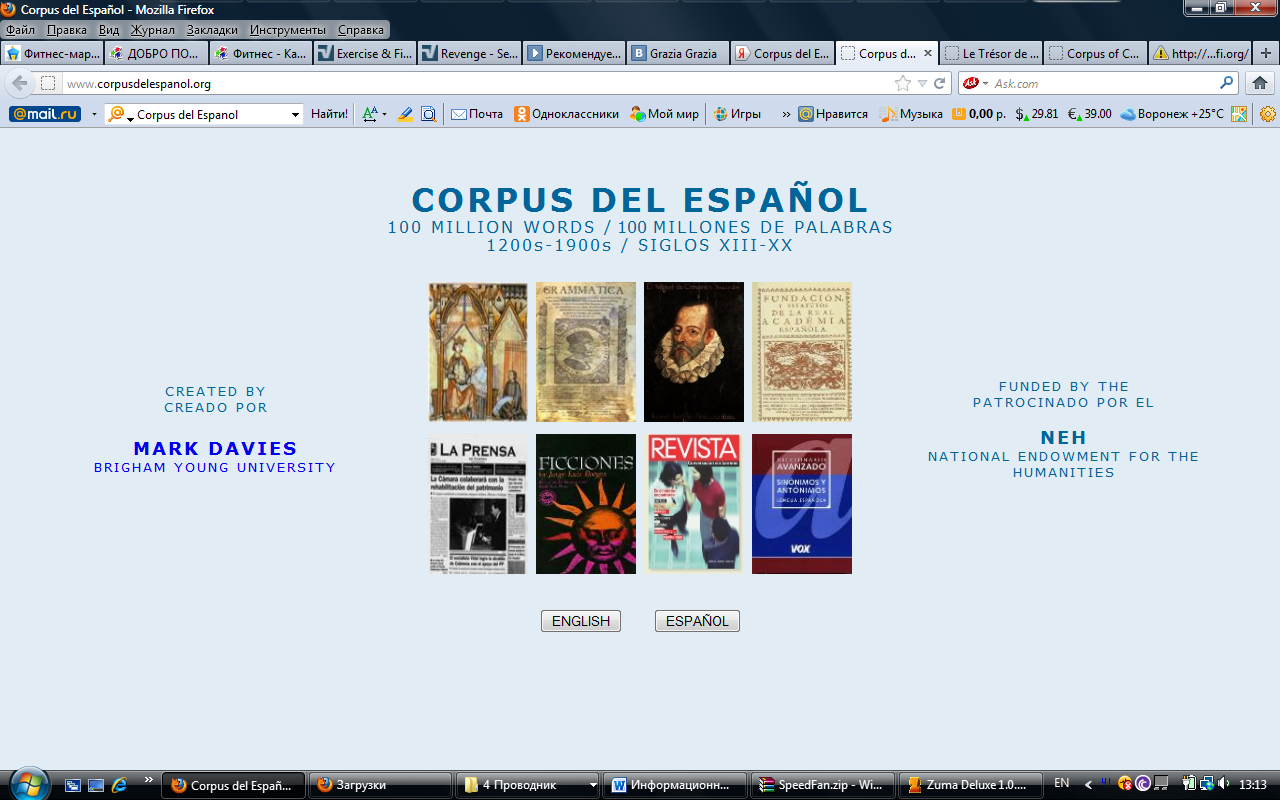This screenshot has height=800, width=1280.
Task: Click the La Prensa newspaper image
Action: point(478,504)
